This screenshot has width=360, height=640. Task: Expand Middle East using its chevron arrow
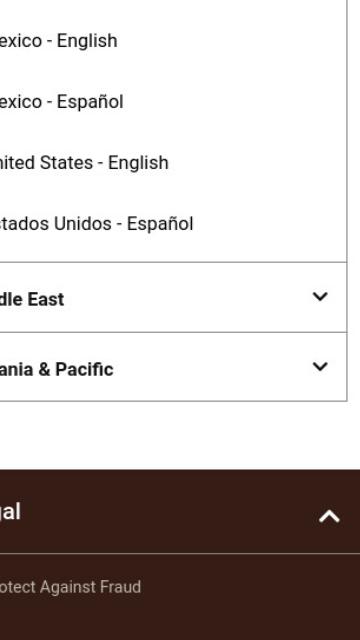[x=320, y=297]
